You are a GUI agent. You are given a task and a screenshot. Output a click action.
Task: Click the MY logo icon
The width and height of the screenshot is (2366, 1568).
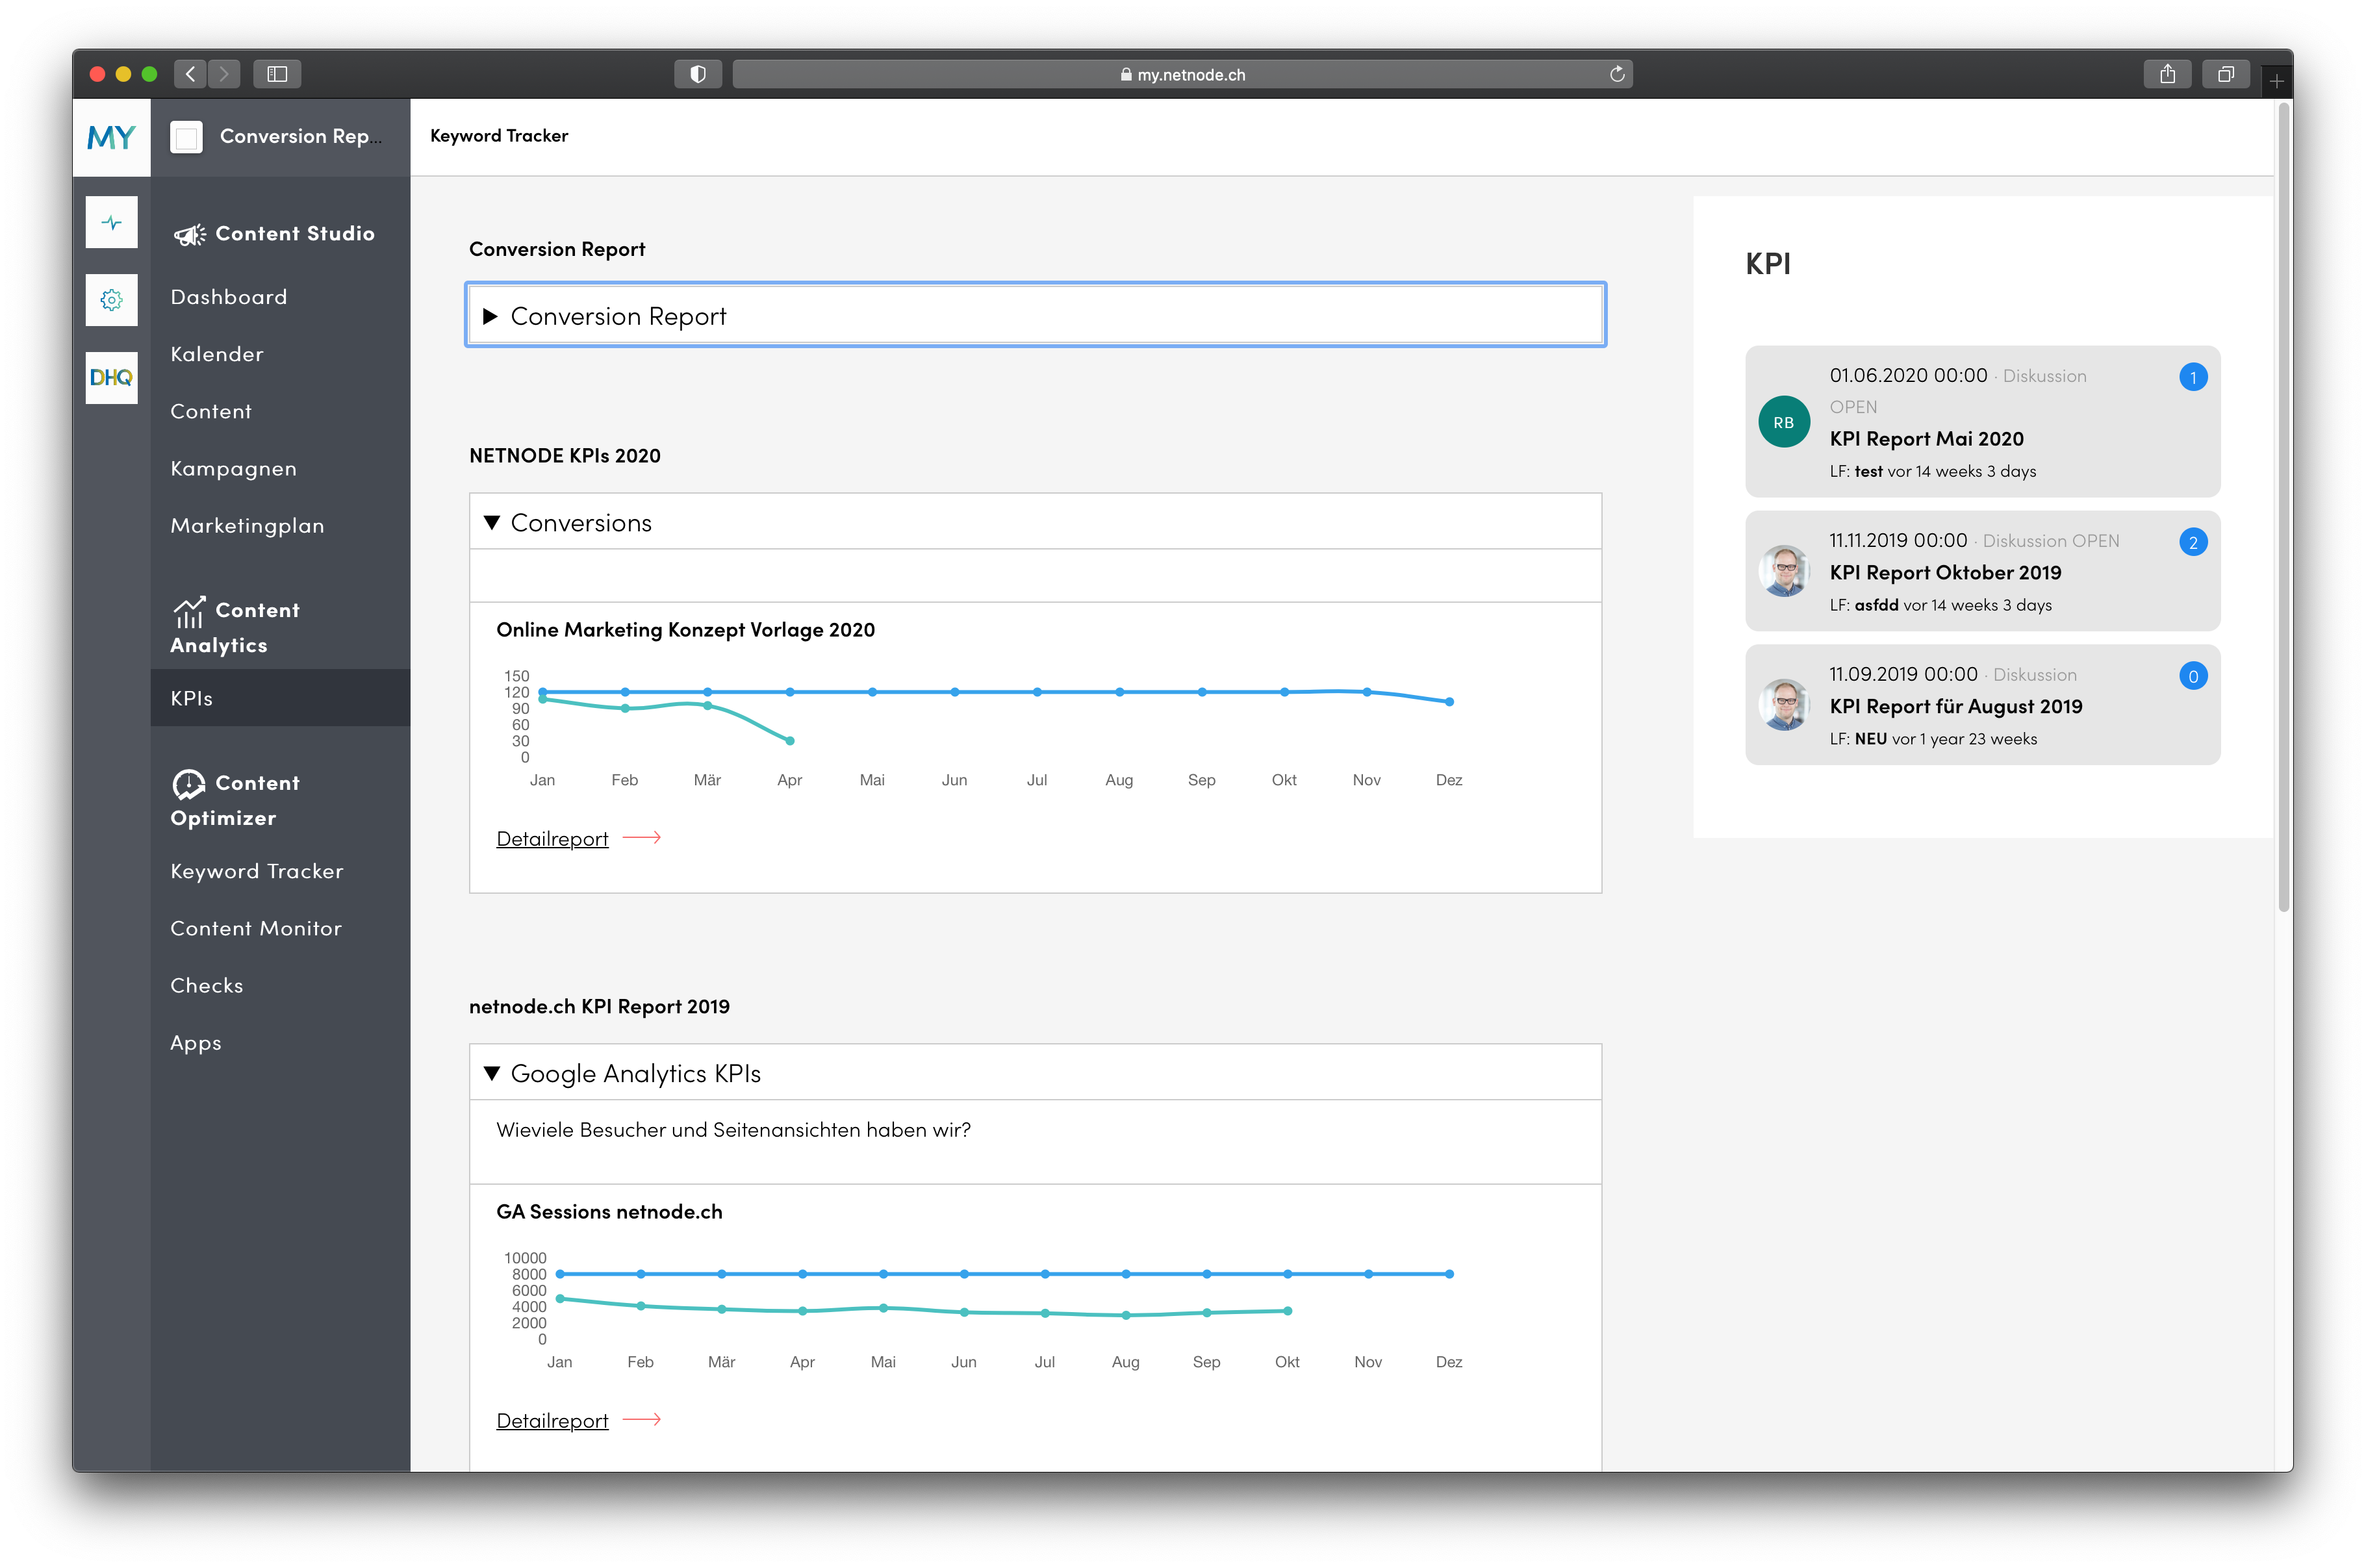pyautogui.click(x=111, y=137)
